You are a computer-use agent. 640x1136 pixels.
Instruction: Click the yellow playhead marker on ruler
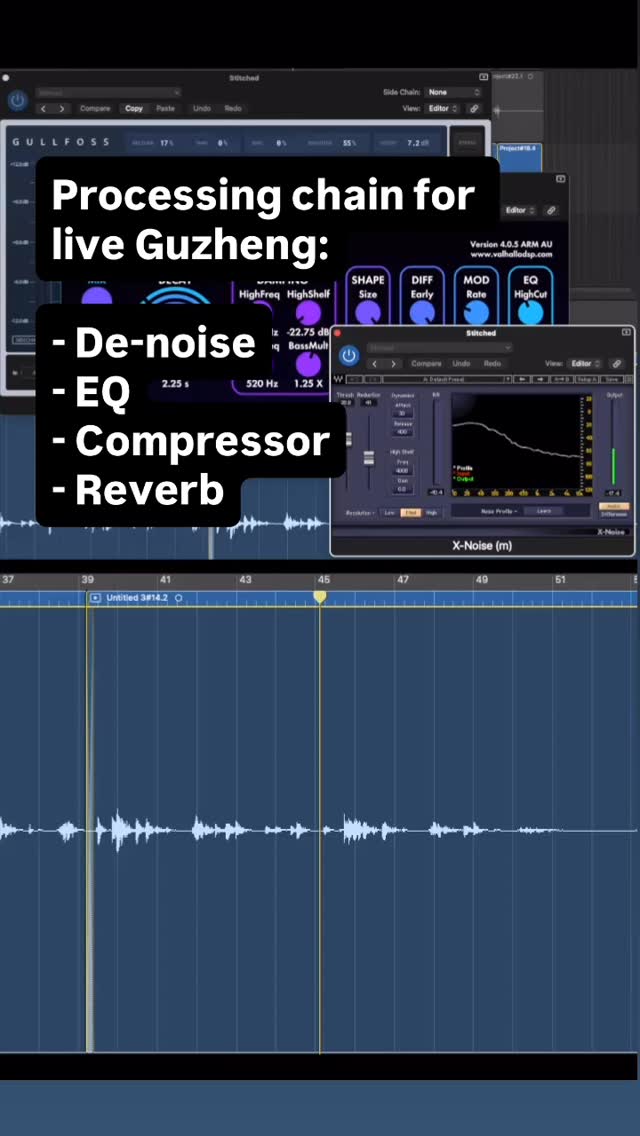320,596
